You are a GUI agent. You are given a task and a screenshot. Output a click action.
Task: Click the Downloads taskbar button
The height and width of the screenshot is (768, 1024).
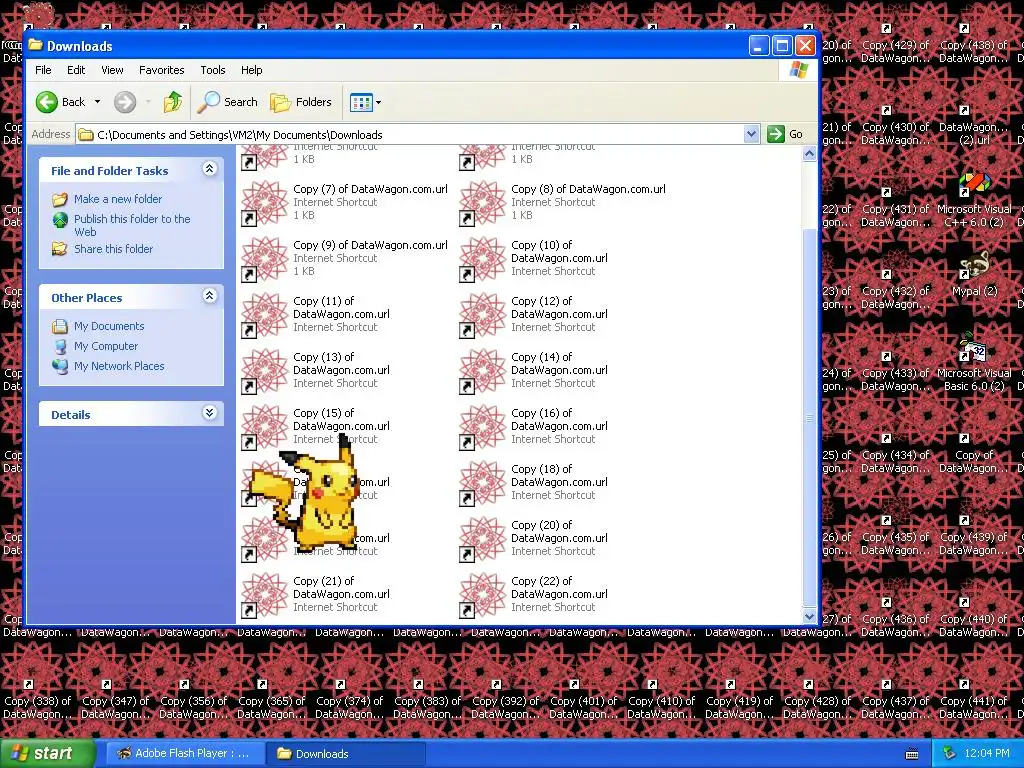(346, 754)
